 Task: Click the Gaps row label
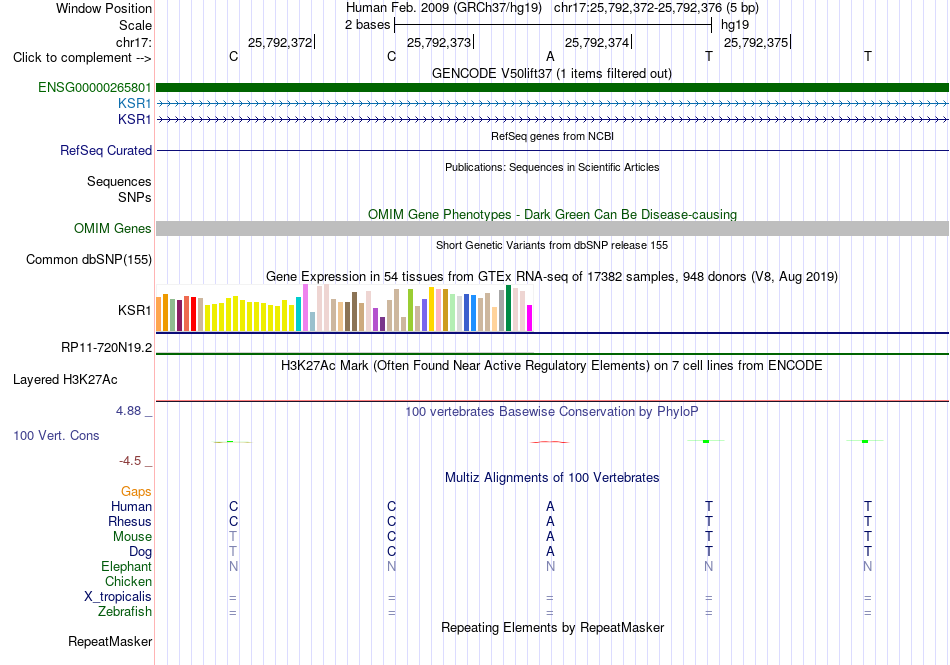(136, 491)
